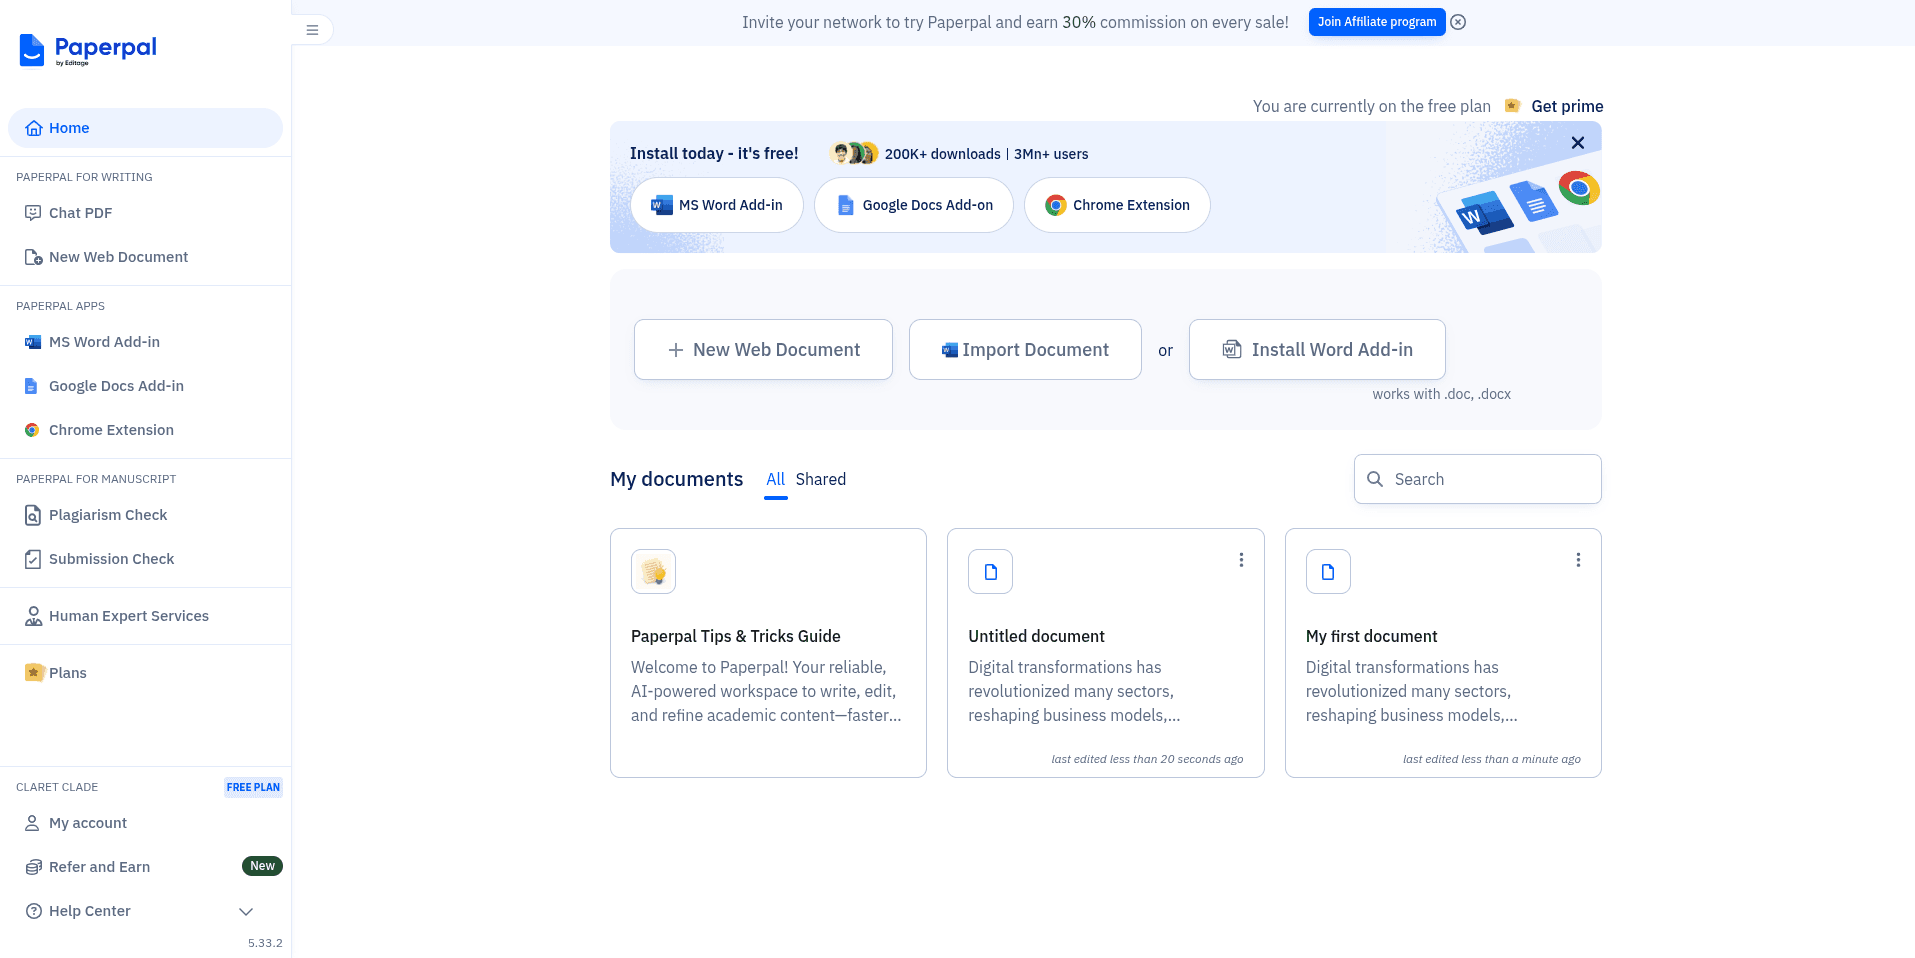Install the Chrome Extension from banner
Viewport: 1915px width, 958px height.
point(1117,205)
